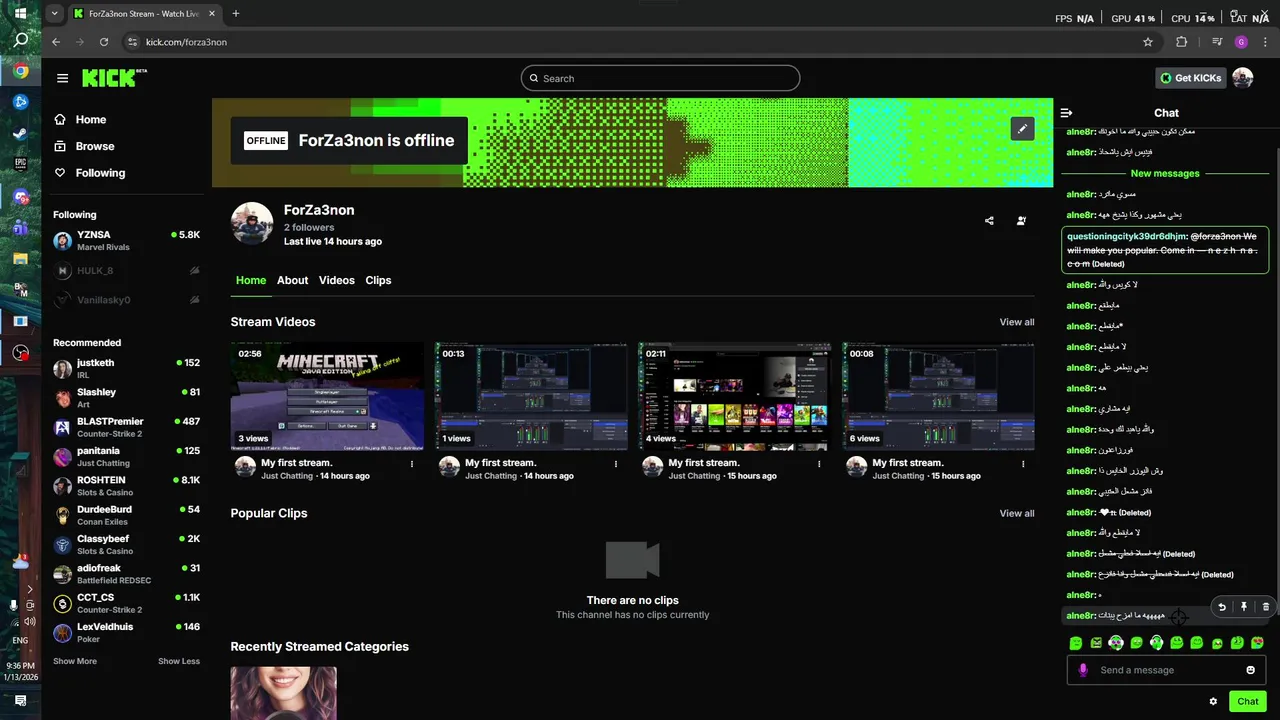View site information icon in address bar
Image resolution: width=1280 pixels, height=720 pixels.
point(131,42)
